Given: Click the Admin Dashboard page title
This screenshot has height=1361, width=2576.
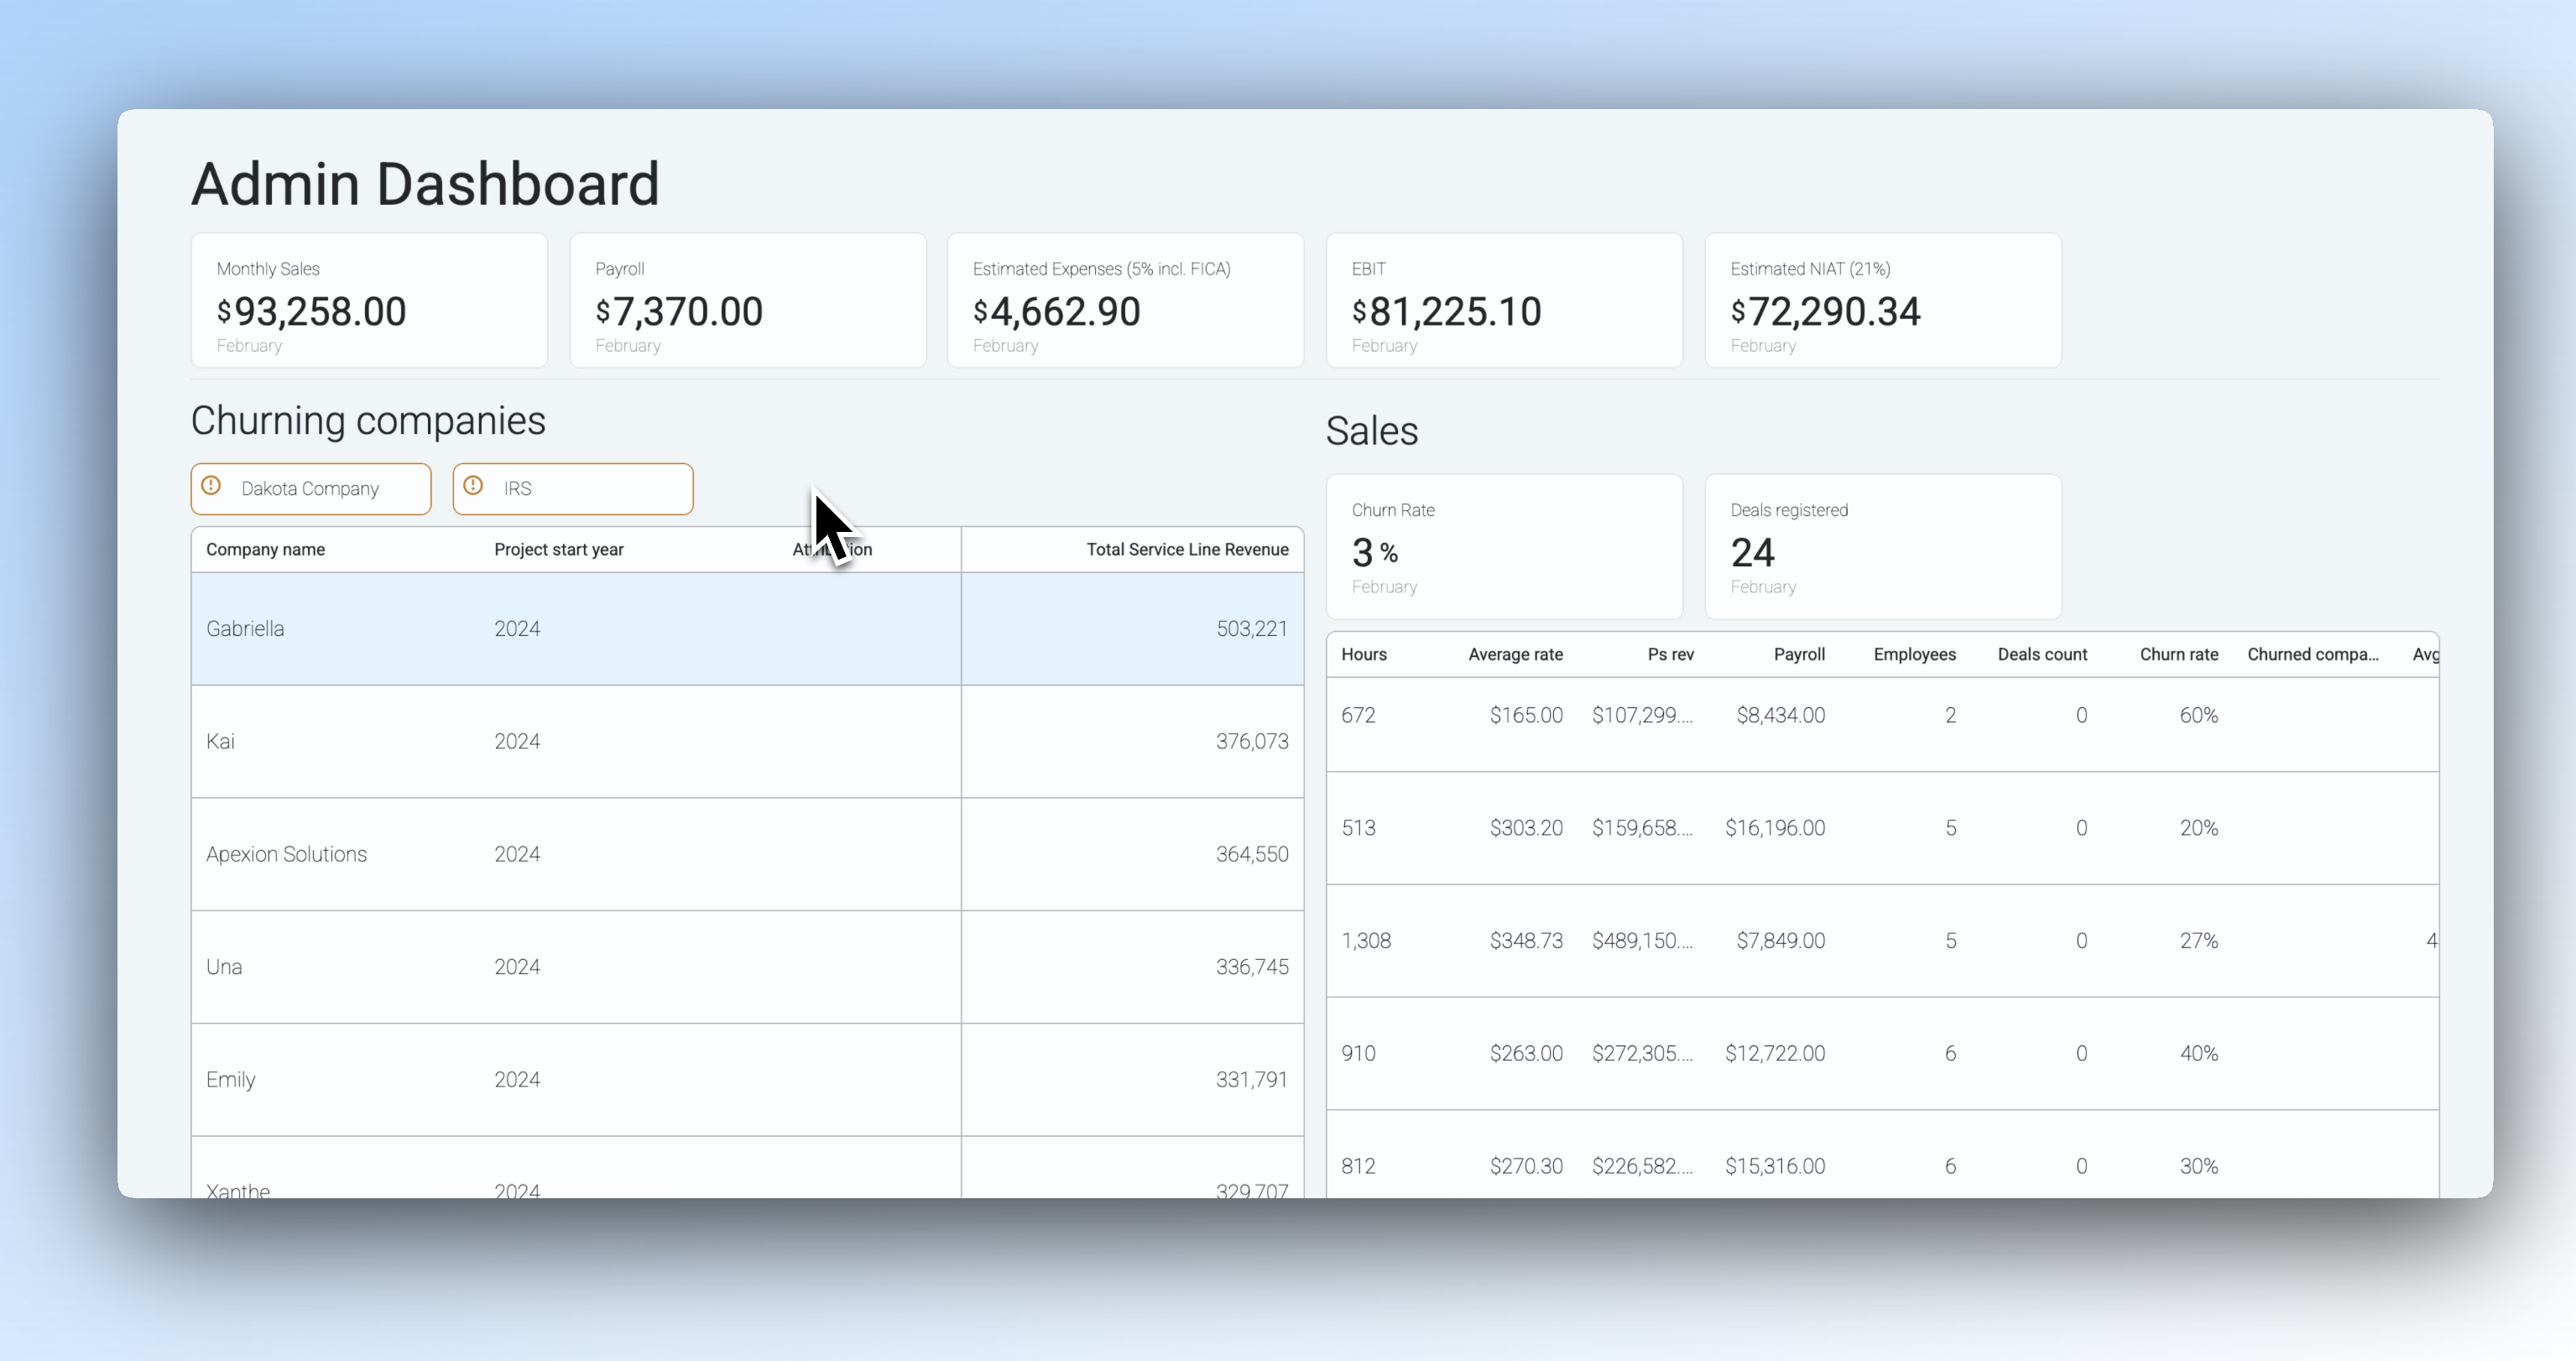Looking at the screenshot, I should click(x=425, y=184).
